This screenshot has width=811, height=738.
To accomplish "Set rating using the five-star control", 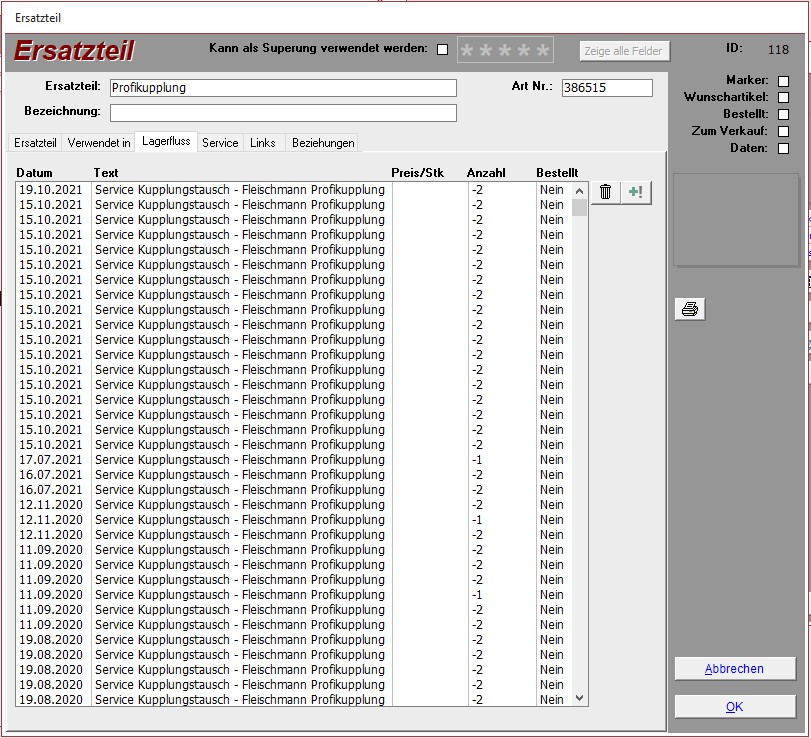I will click(x=505, y=50).
